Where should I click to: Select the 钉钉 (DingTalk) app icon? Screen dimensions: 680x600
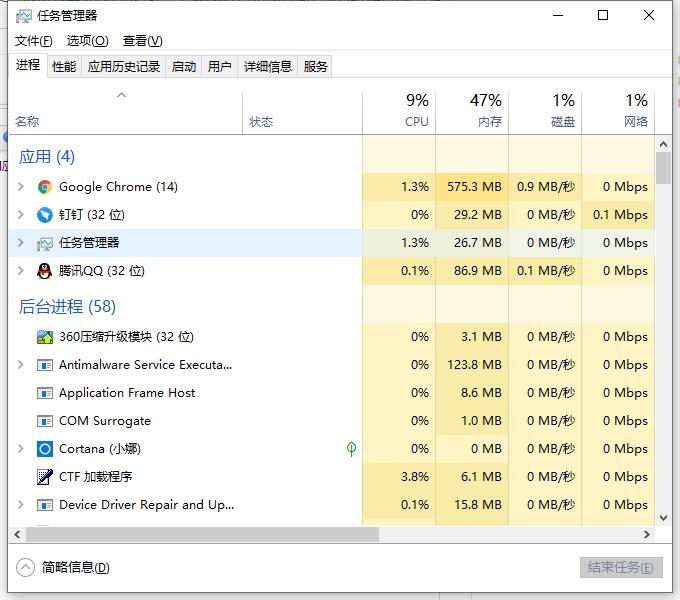tap(44, 215)
